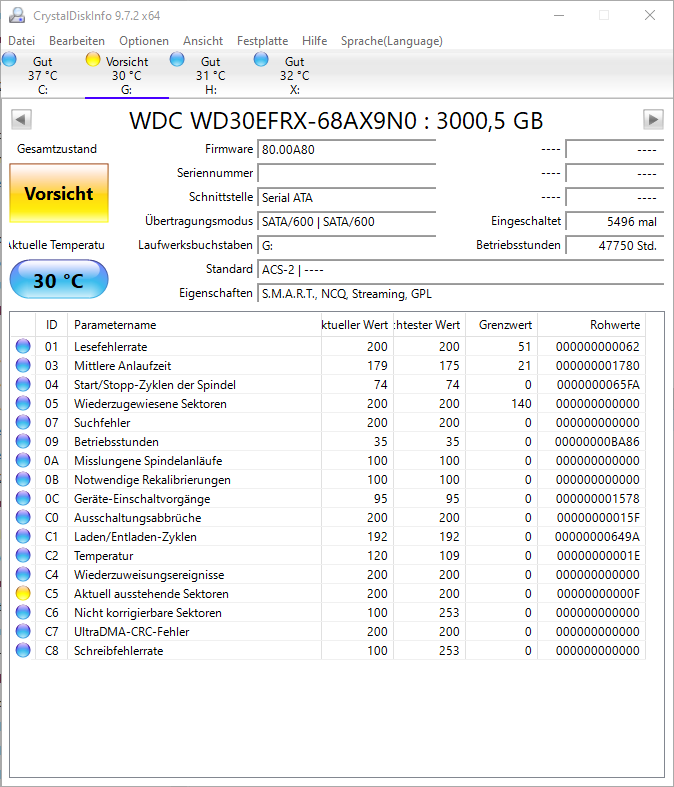Select the blue status orb for drive X:
Image resolution: width=674 pixels, height=787 pixels.
pyautogui.click(x=261, y=59)
